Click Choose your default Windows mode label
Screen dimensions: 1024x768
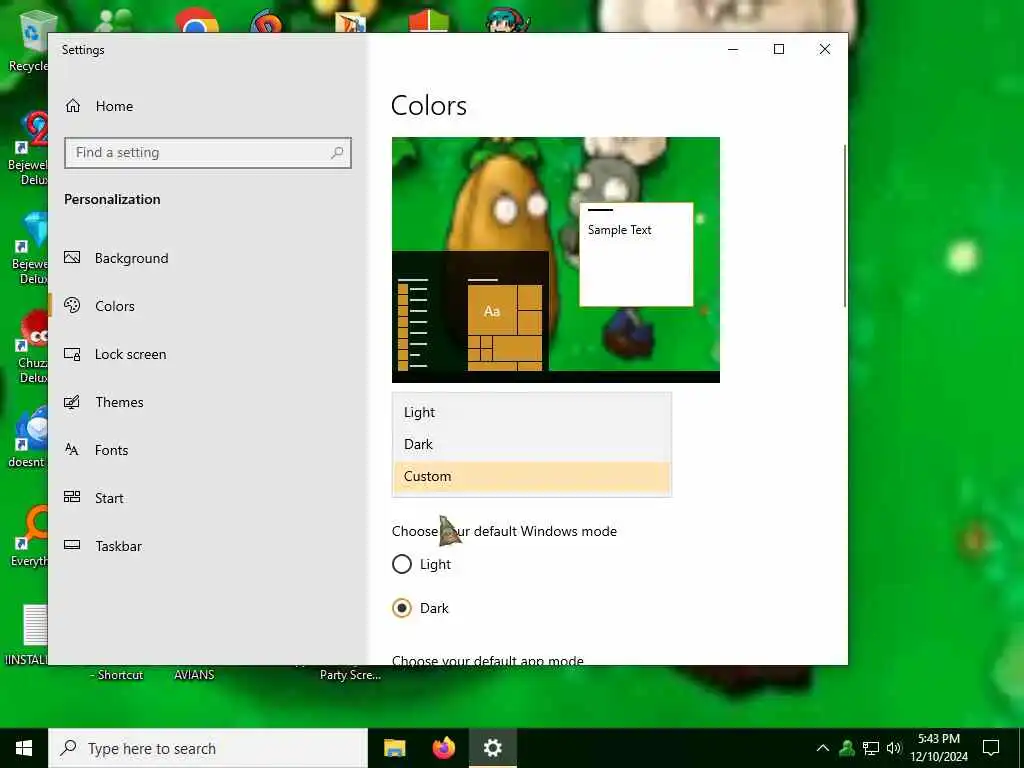pyautogui.click(x=504, y=531)
